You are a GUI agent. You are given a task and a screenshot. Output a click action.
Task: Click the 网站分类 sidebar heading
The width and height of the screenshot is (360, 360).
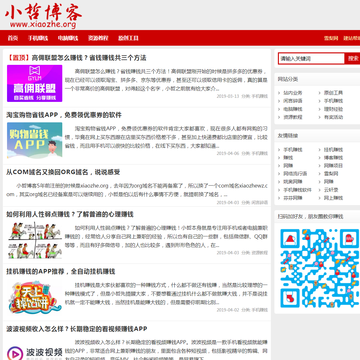click(288, 79)
